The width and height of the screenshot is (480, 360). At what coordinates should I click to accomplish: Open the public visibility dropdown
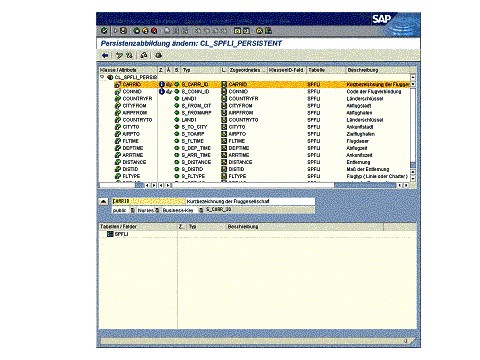[133, 210]
